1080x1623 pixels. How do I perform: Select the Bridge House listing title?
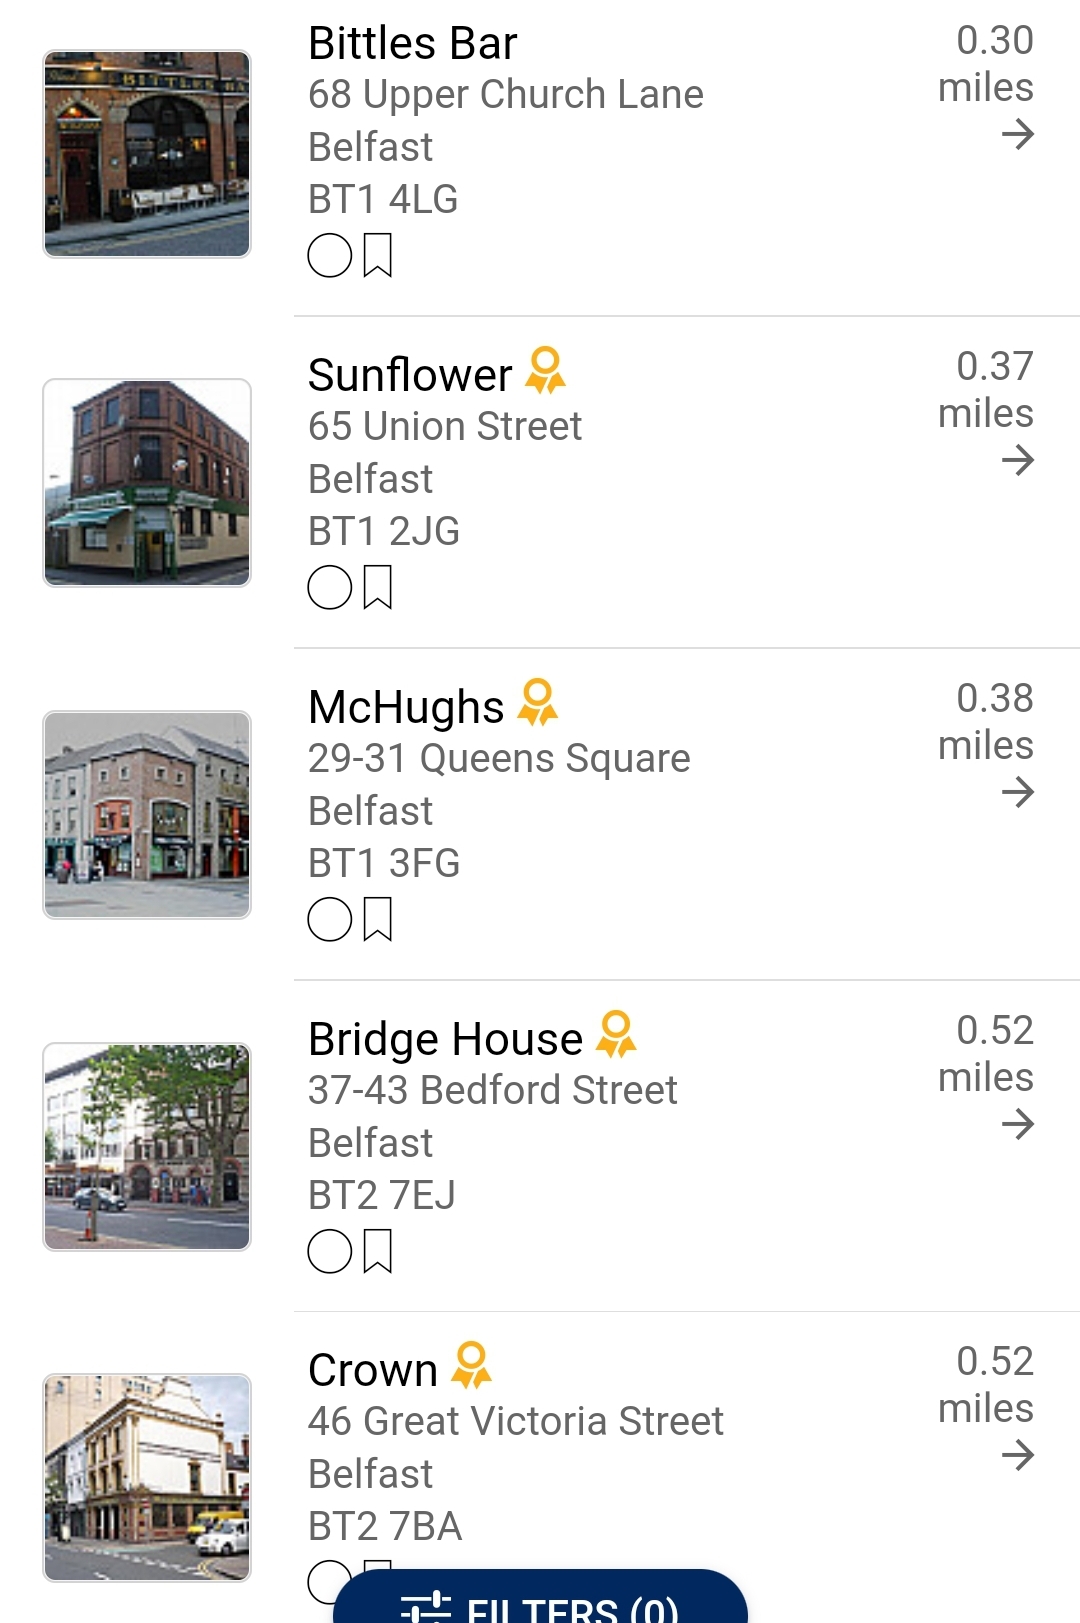pos(445,1040)
